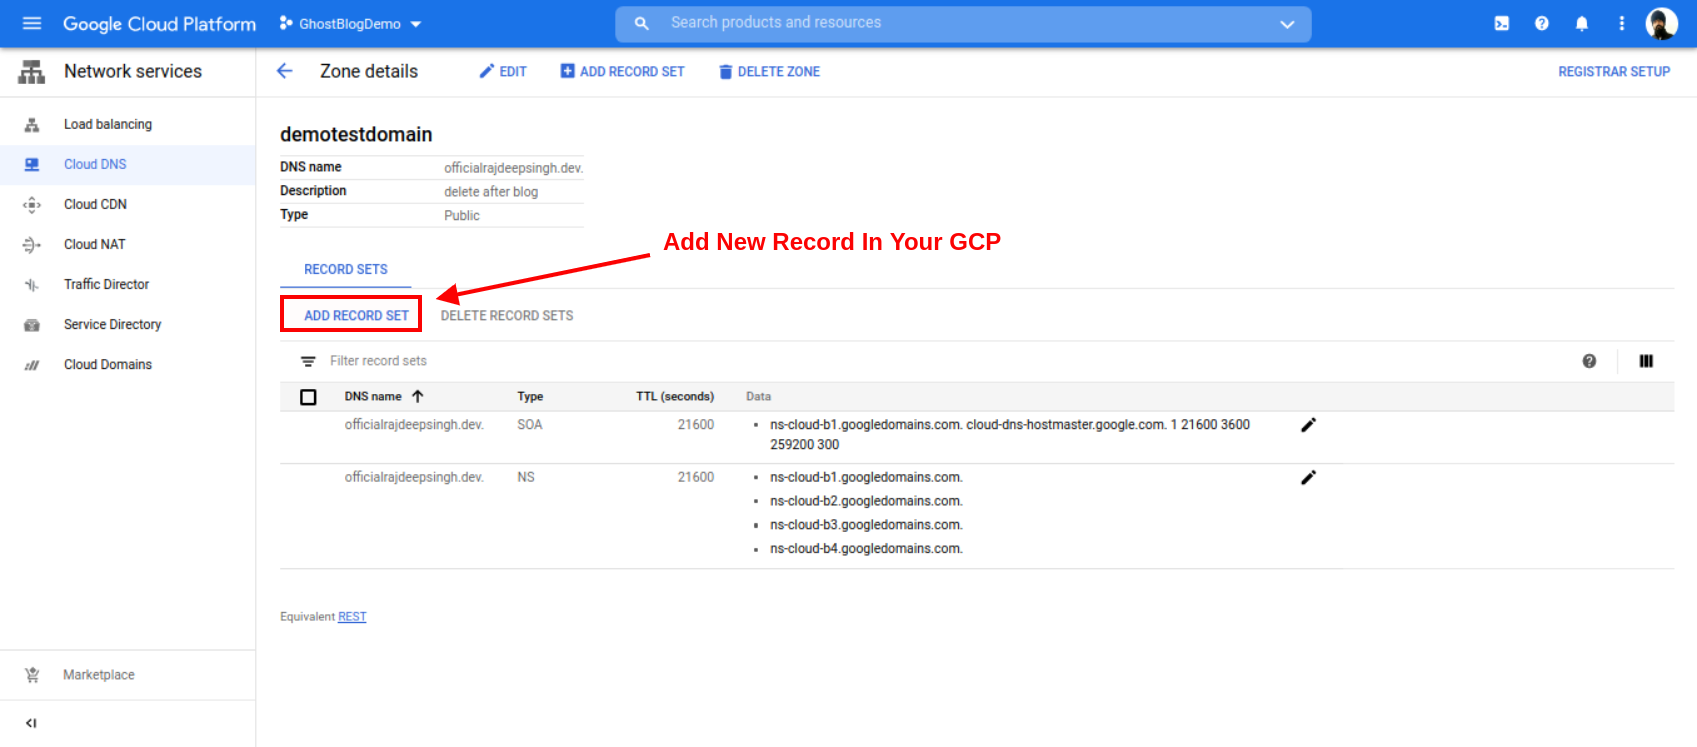1697x747 pixels.
Task: Open the Equivalent REST link
Action: (x=352, y=617)
